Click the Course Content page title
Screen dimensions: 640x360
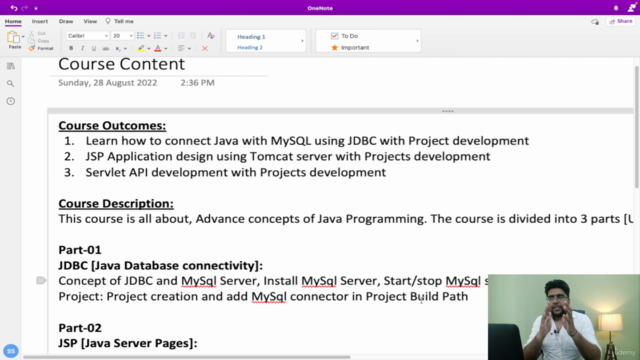(x=122, y=64)
